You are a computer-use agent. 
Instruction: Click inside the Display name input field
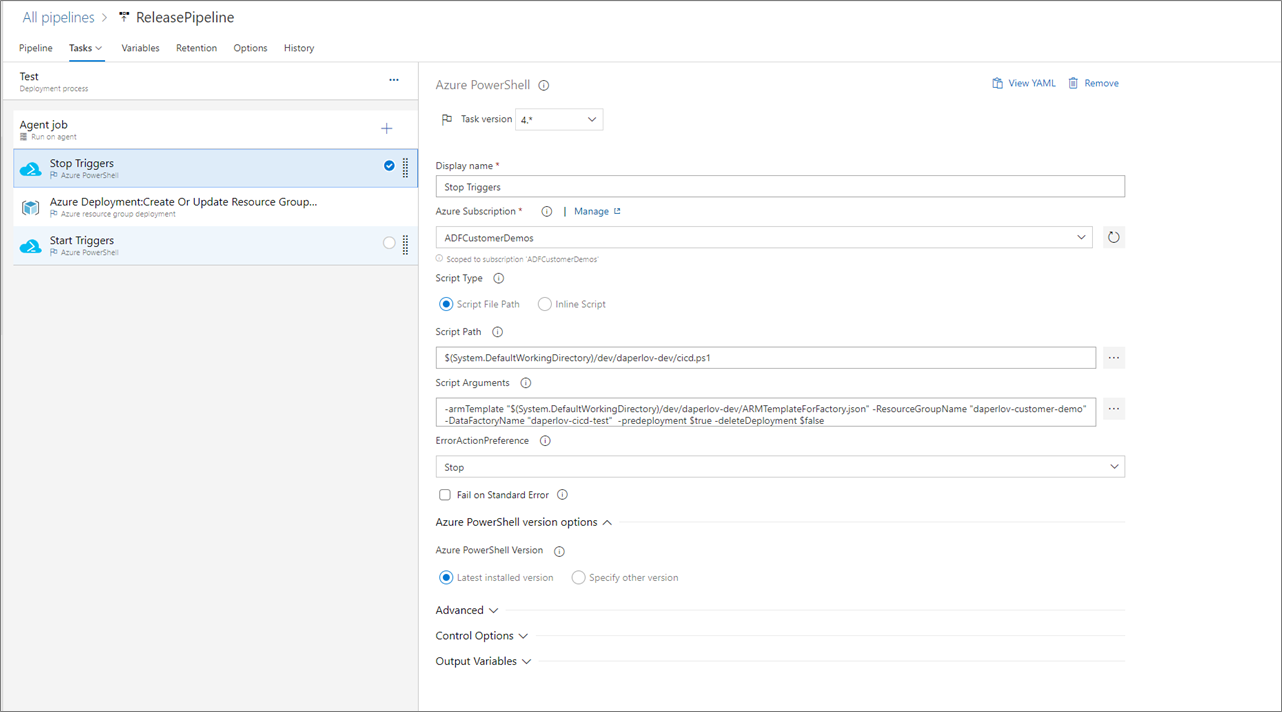780,186
